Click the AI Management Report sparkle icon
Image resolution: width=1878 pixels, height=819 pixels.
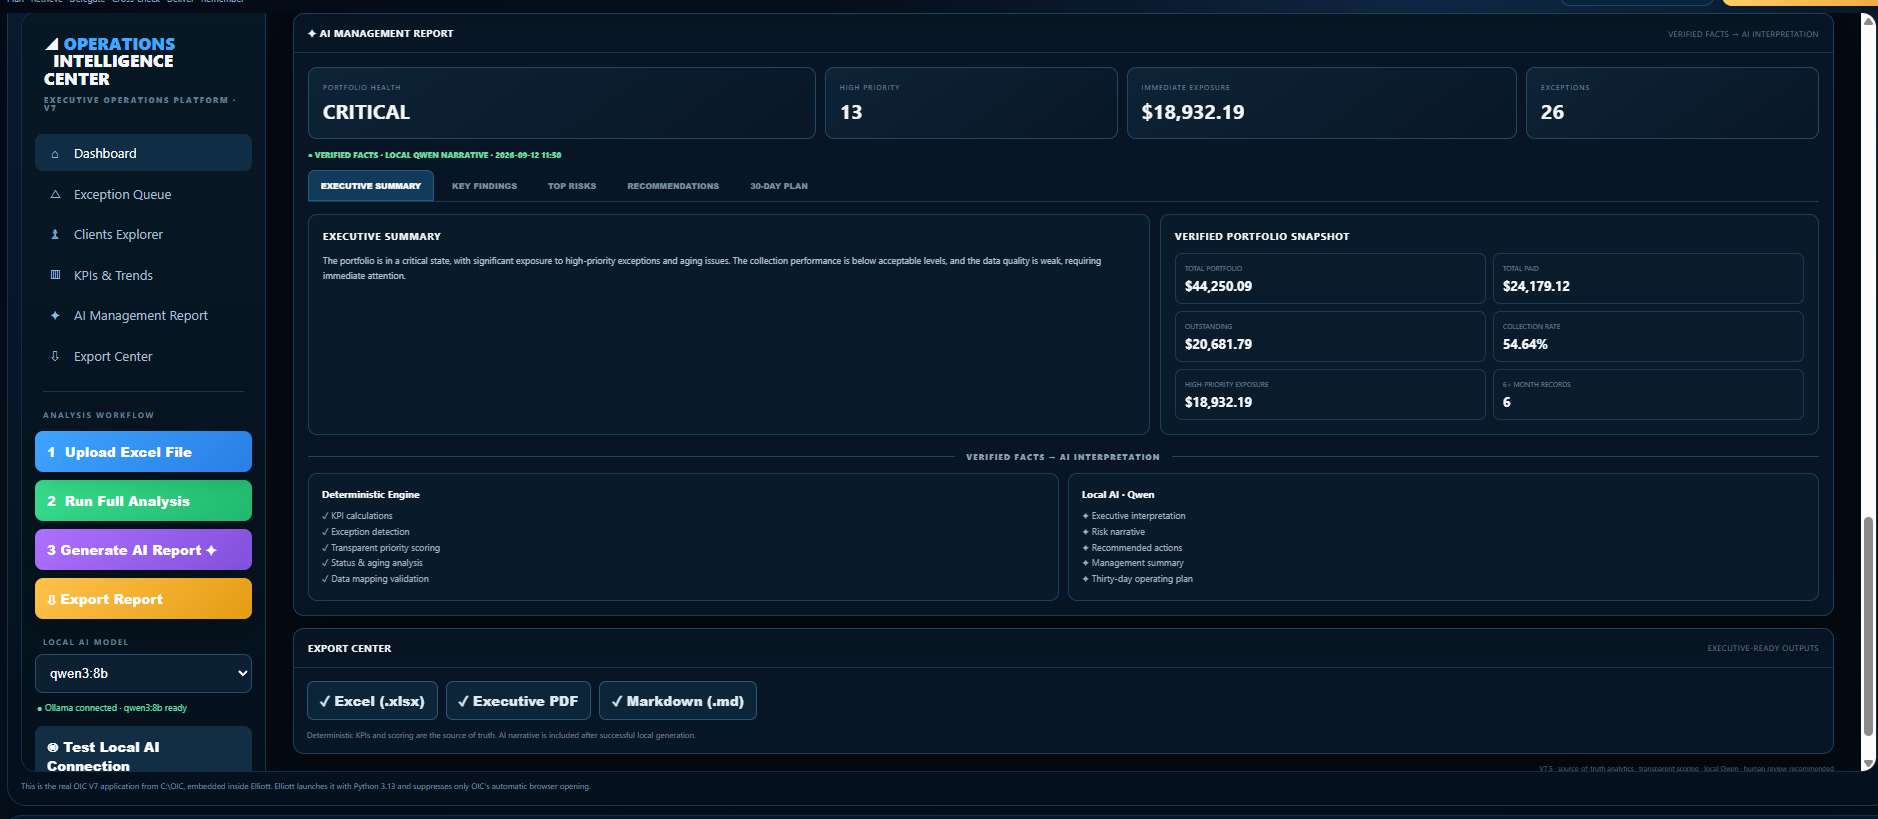[55, 316]
